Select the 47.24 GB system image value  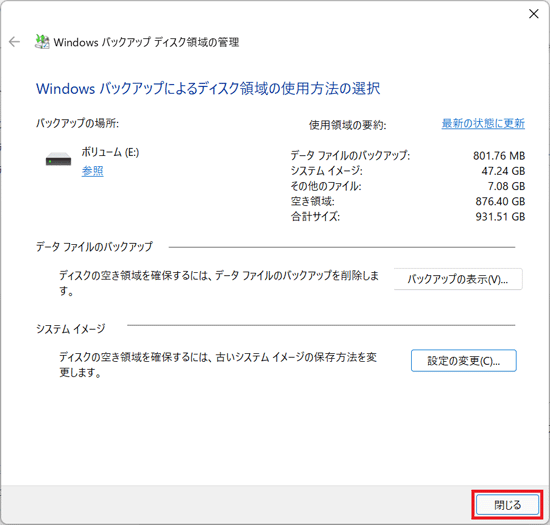point(503,171)
